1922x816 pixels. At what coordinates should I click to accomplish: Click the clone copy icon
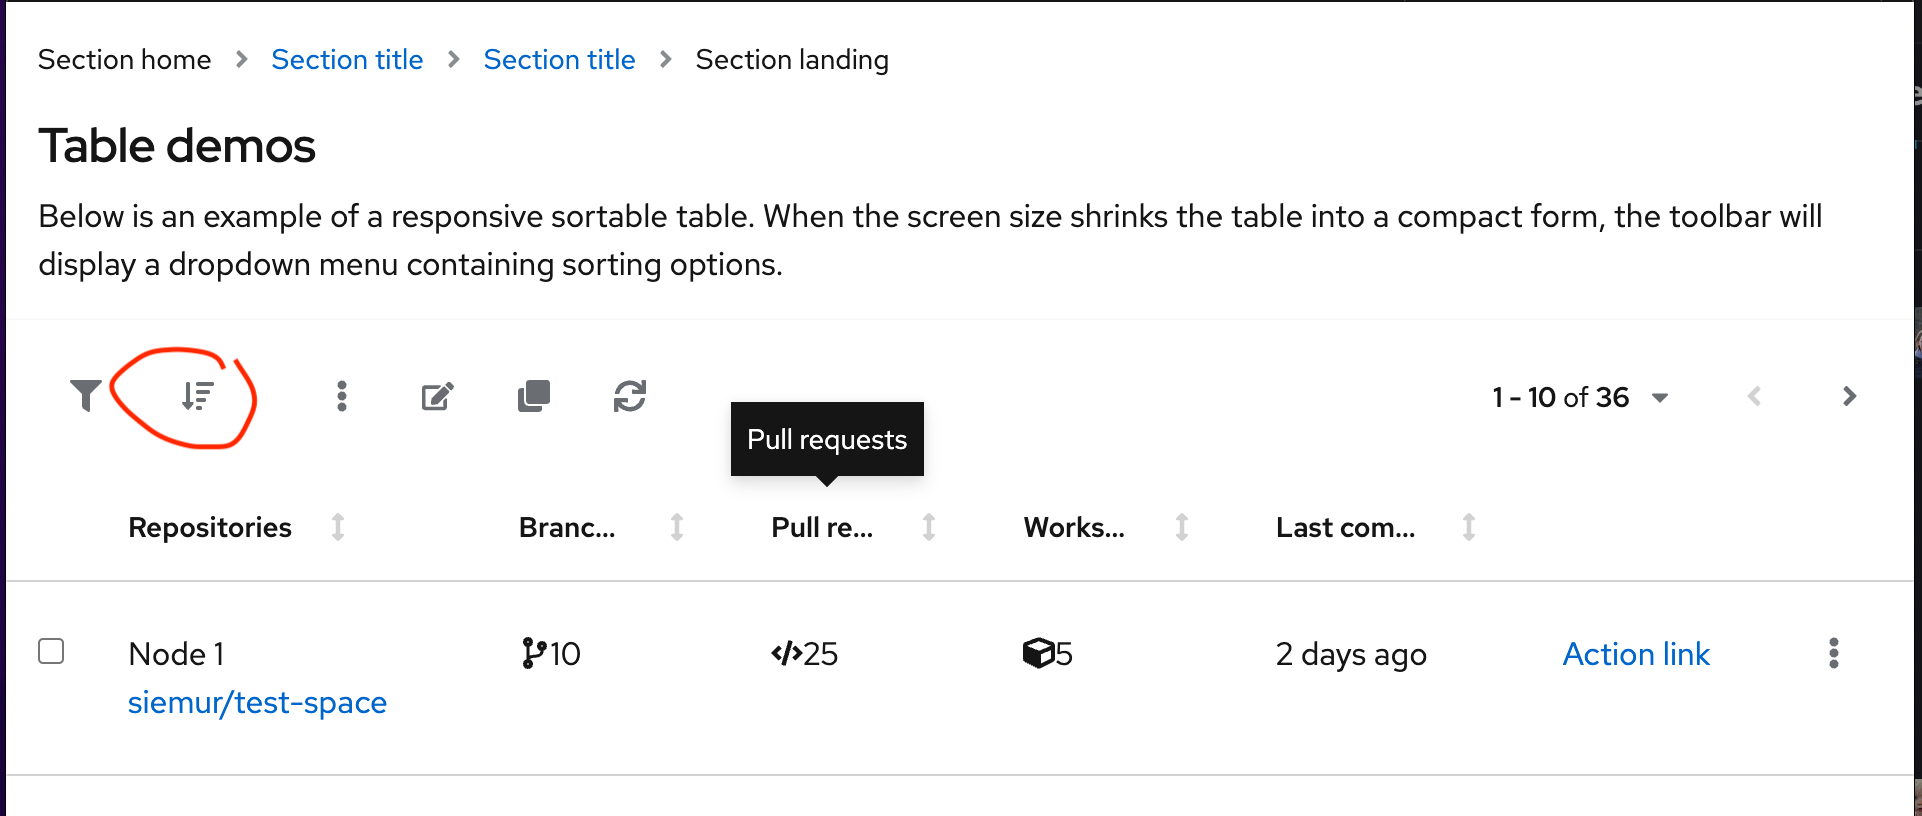[534, 396]
